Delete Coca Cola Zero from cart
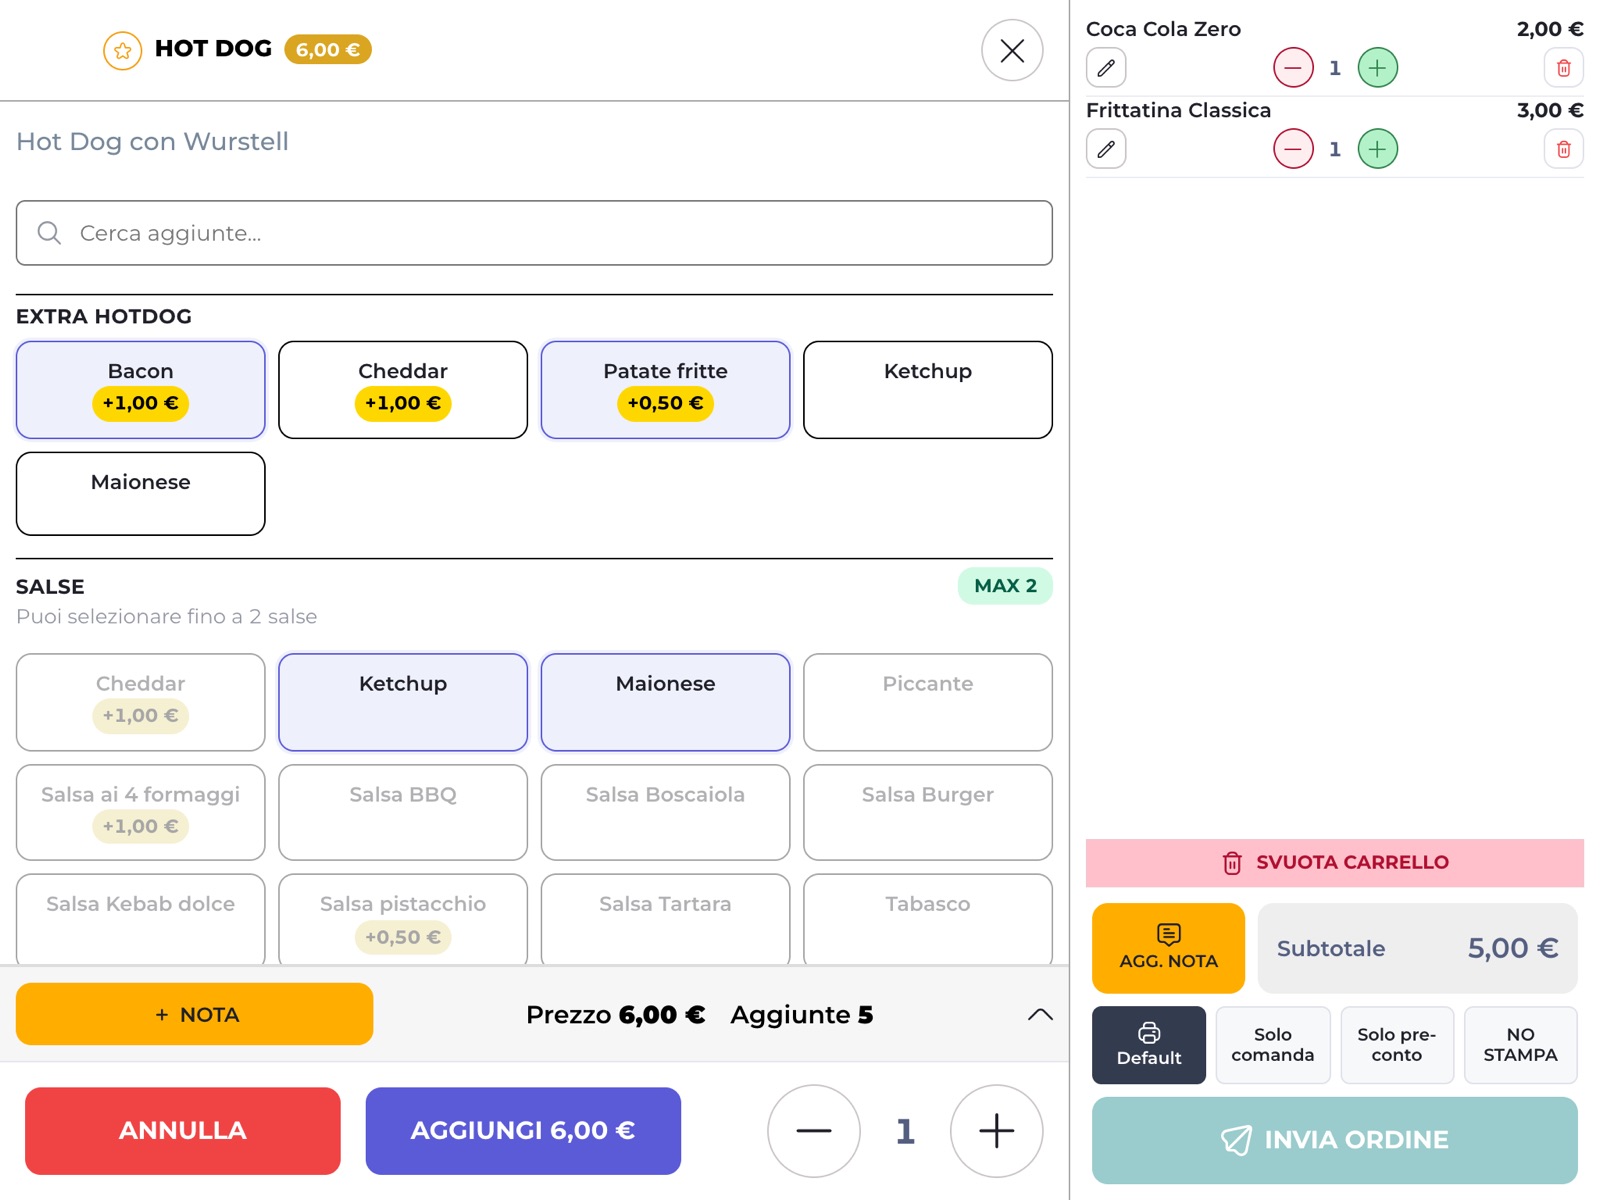Viewport: 1600px width, 1200px height. point(1564,68)
